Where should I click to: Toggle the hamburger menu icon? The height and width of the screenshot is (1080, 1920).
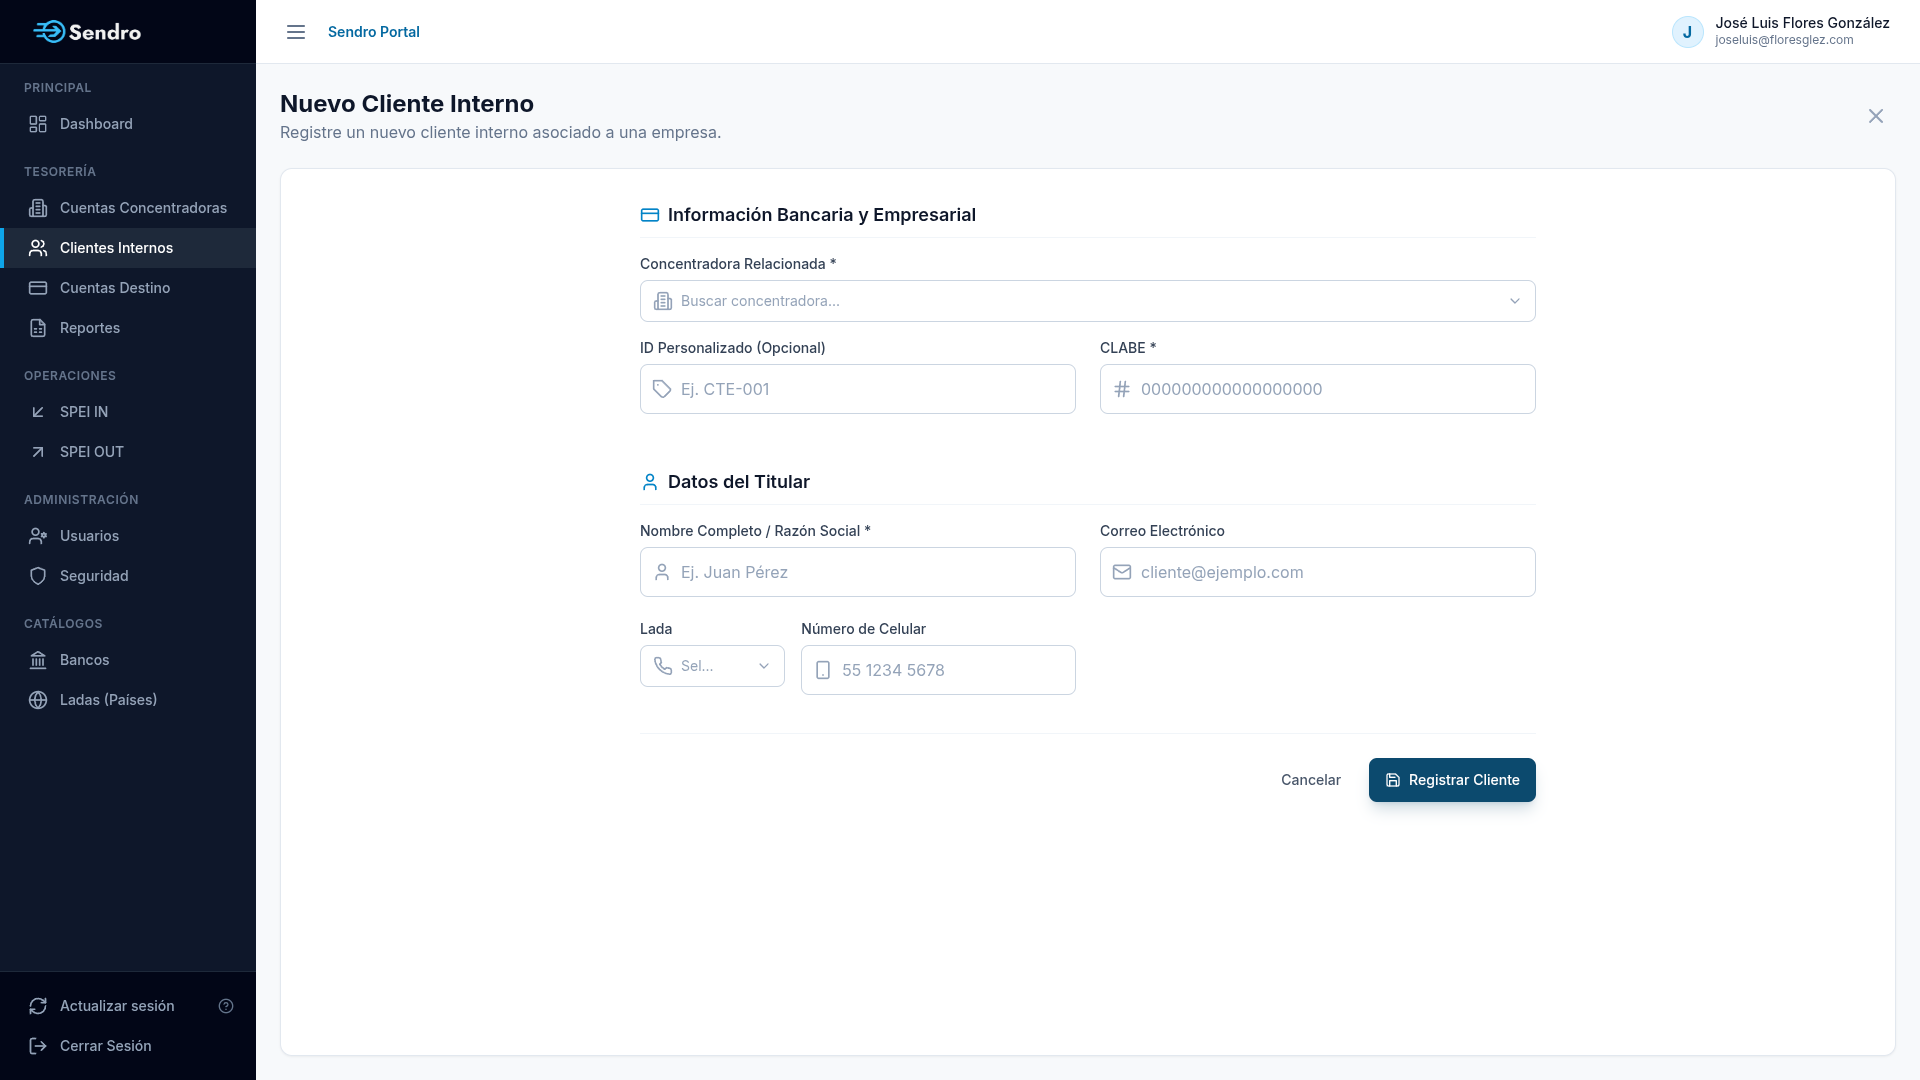click(x=296, y=32)
